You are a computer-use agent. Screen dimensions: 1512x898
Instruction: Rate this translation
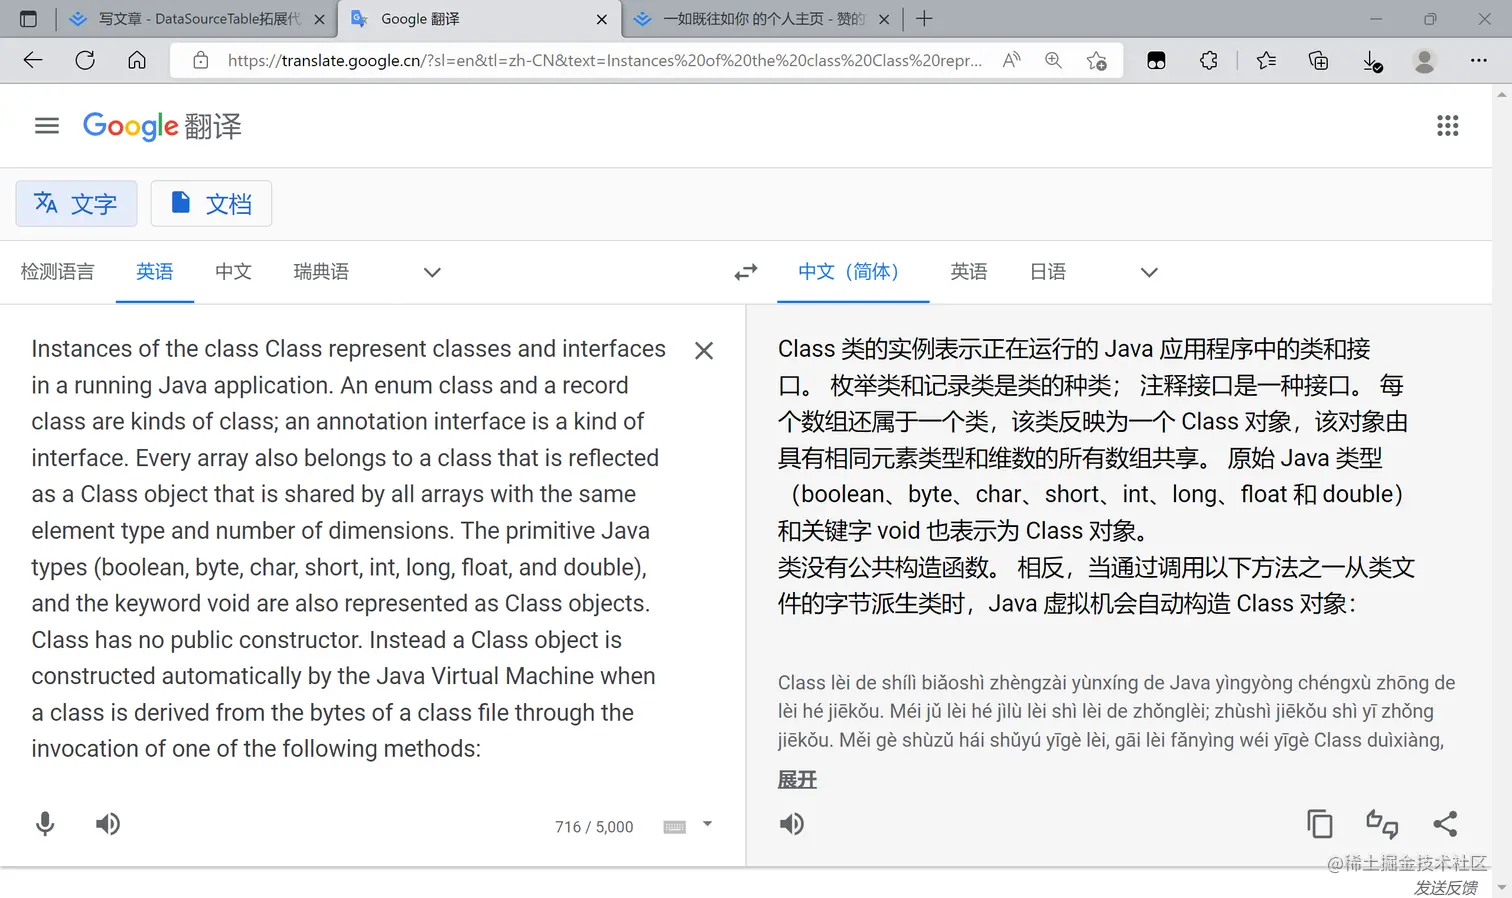pos(1383,824)
